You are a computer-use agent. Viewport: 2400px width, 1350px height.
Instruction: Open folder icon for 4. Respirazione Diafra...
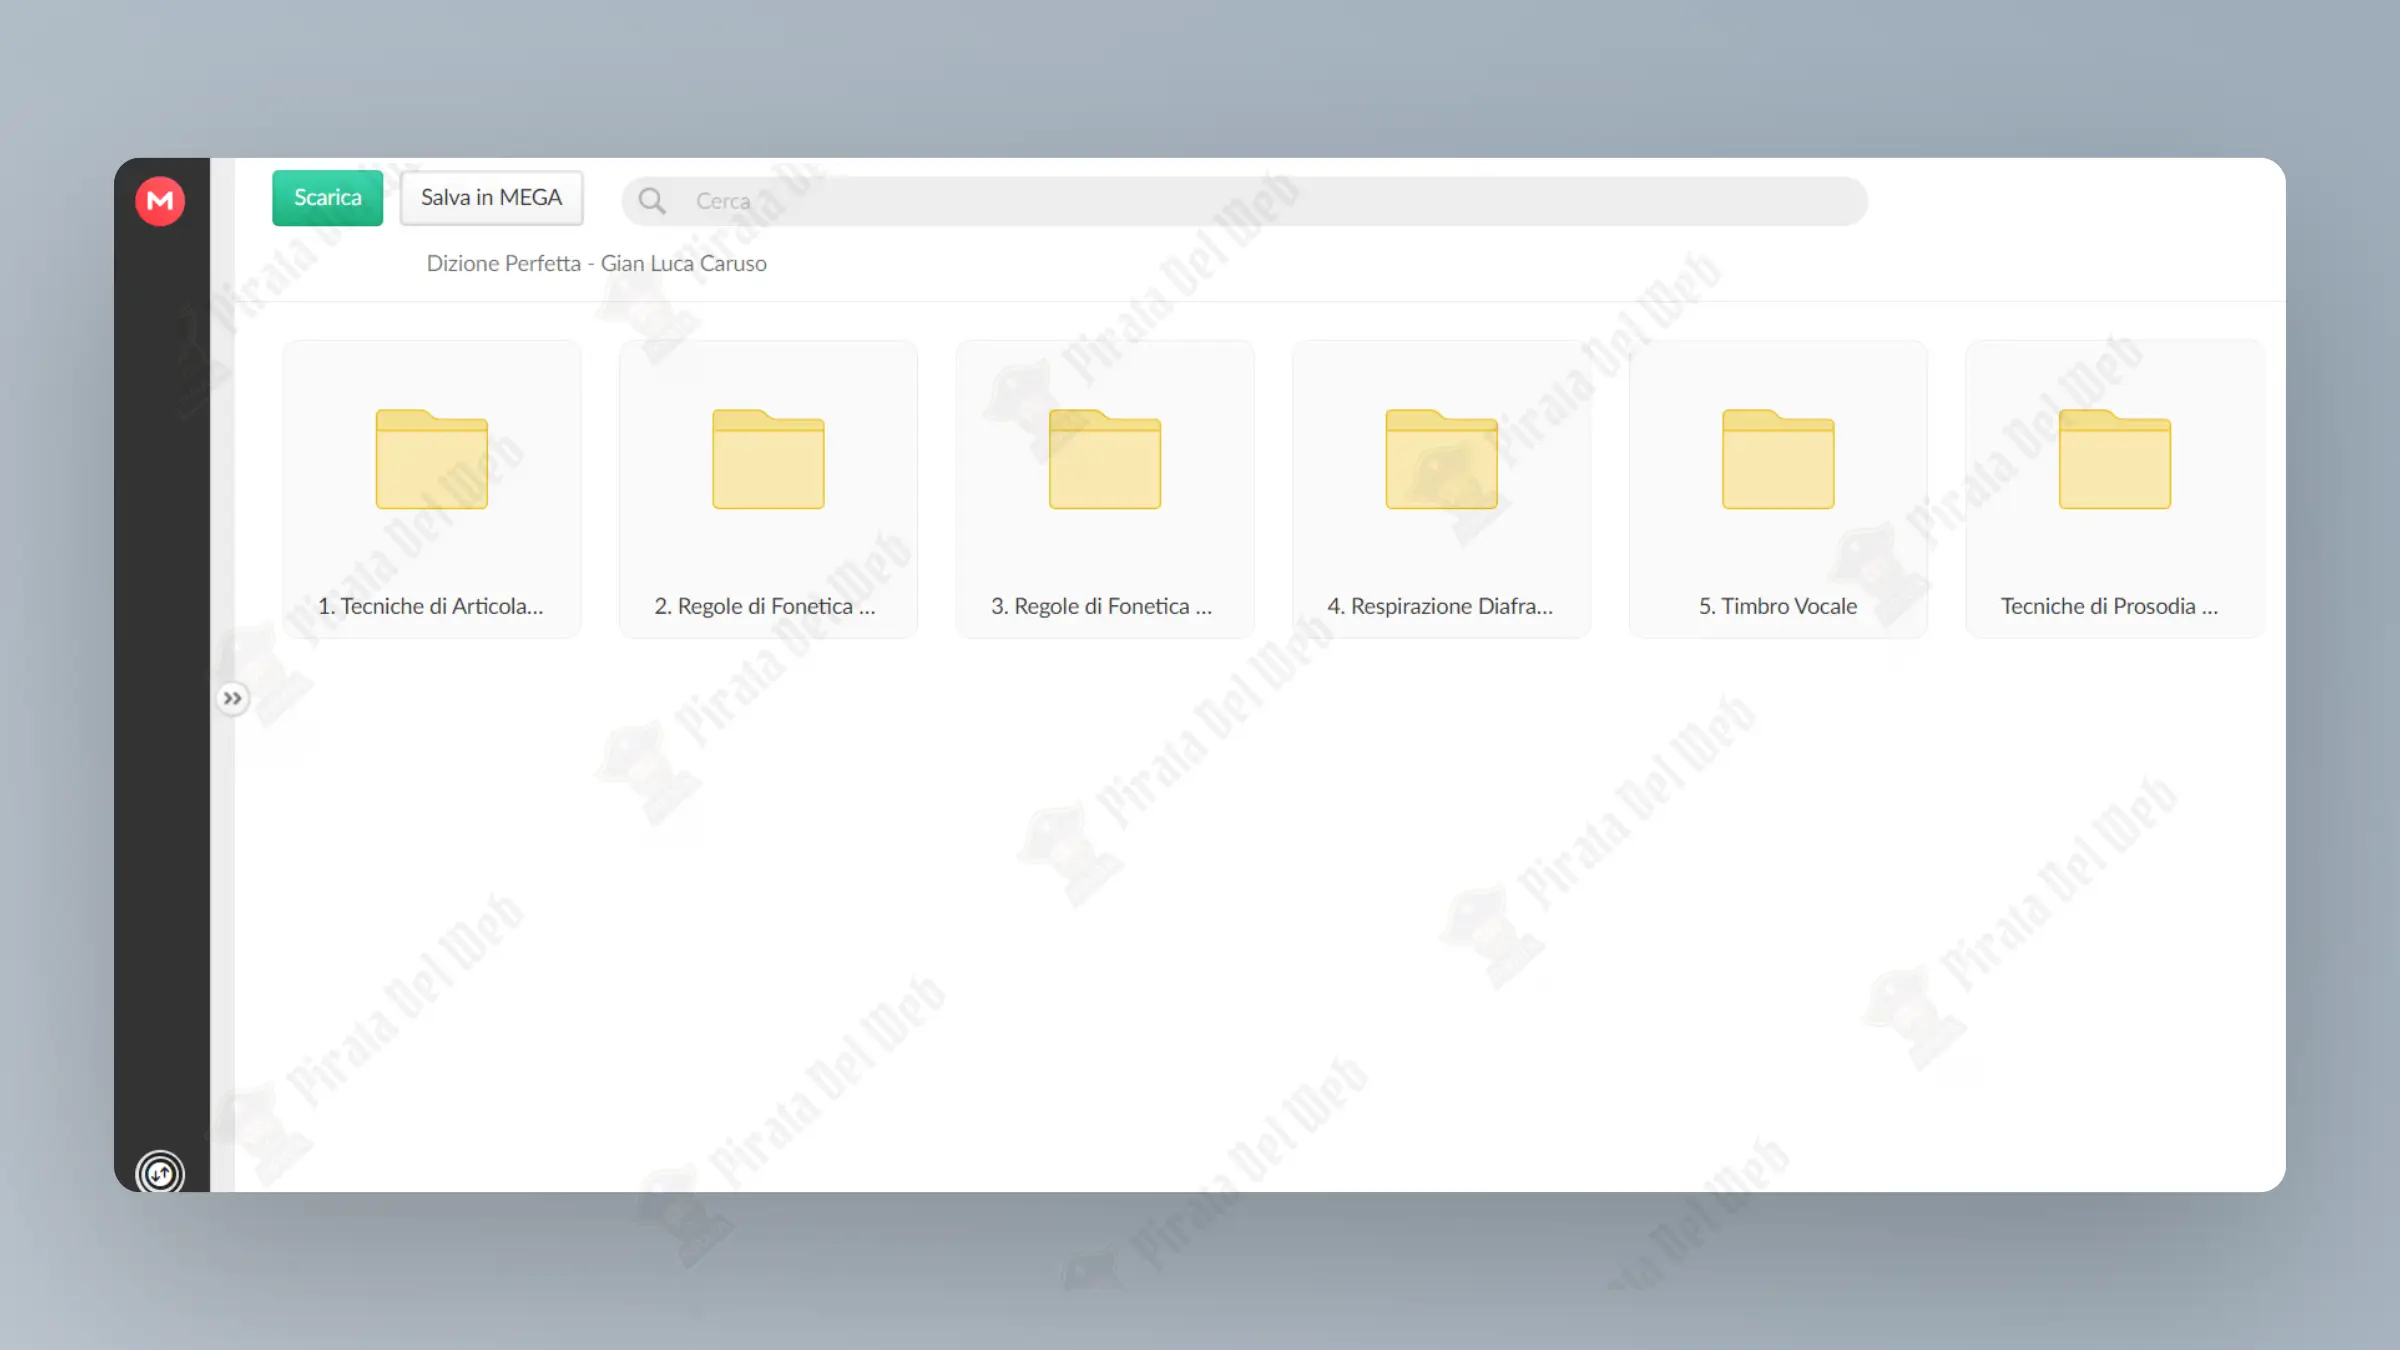click(x=1441, y=459)
